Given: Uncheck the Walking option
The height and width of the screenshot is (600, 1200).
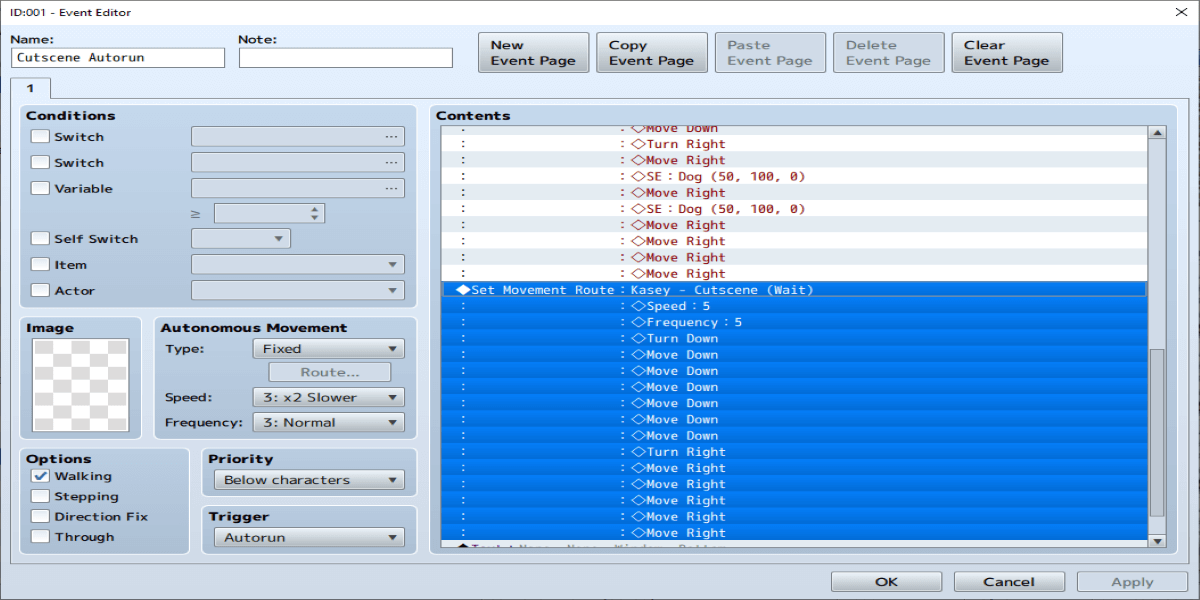Looking at the screenshot, I should [40, 476].
